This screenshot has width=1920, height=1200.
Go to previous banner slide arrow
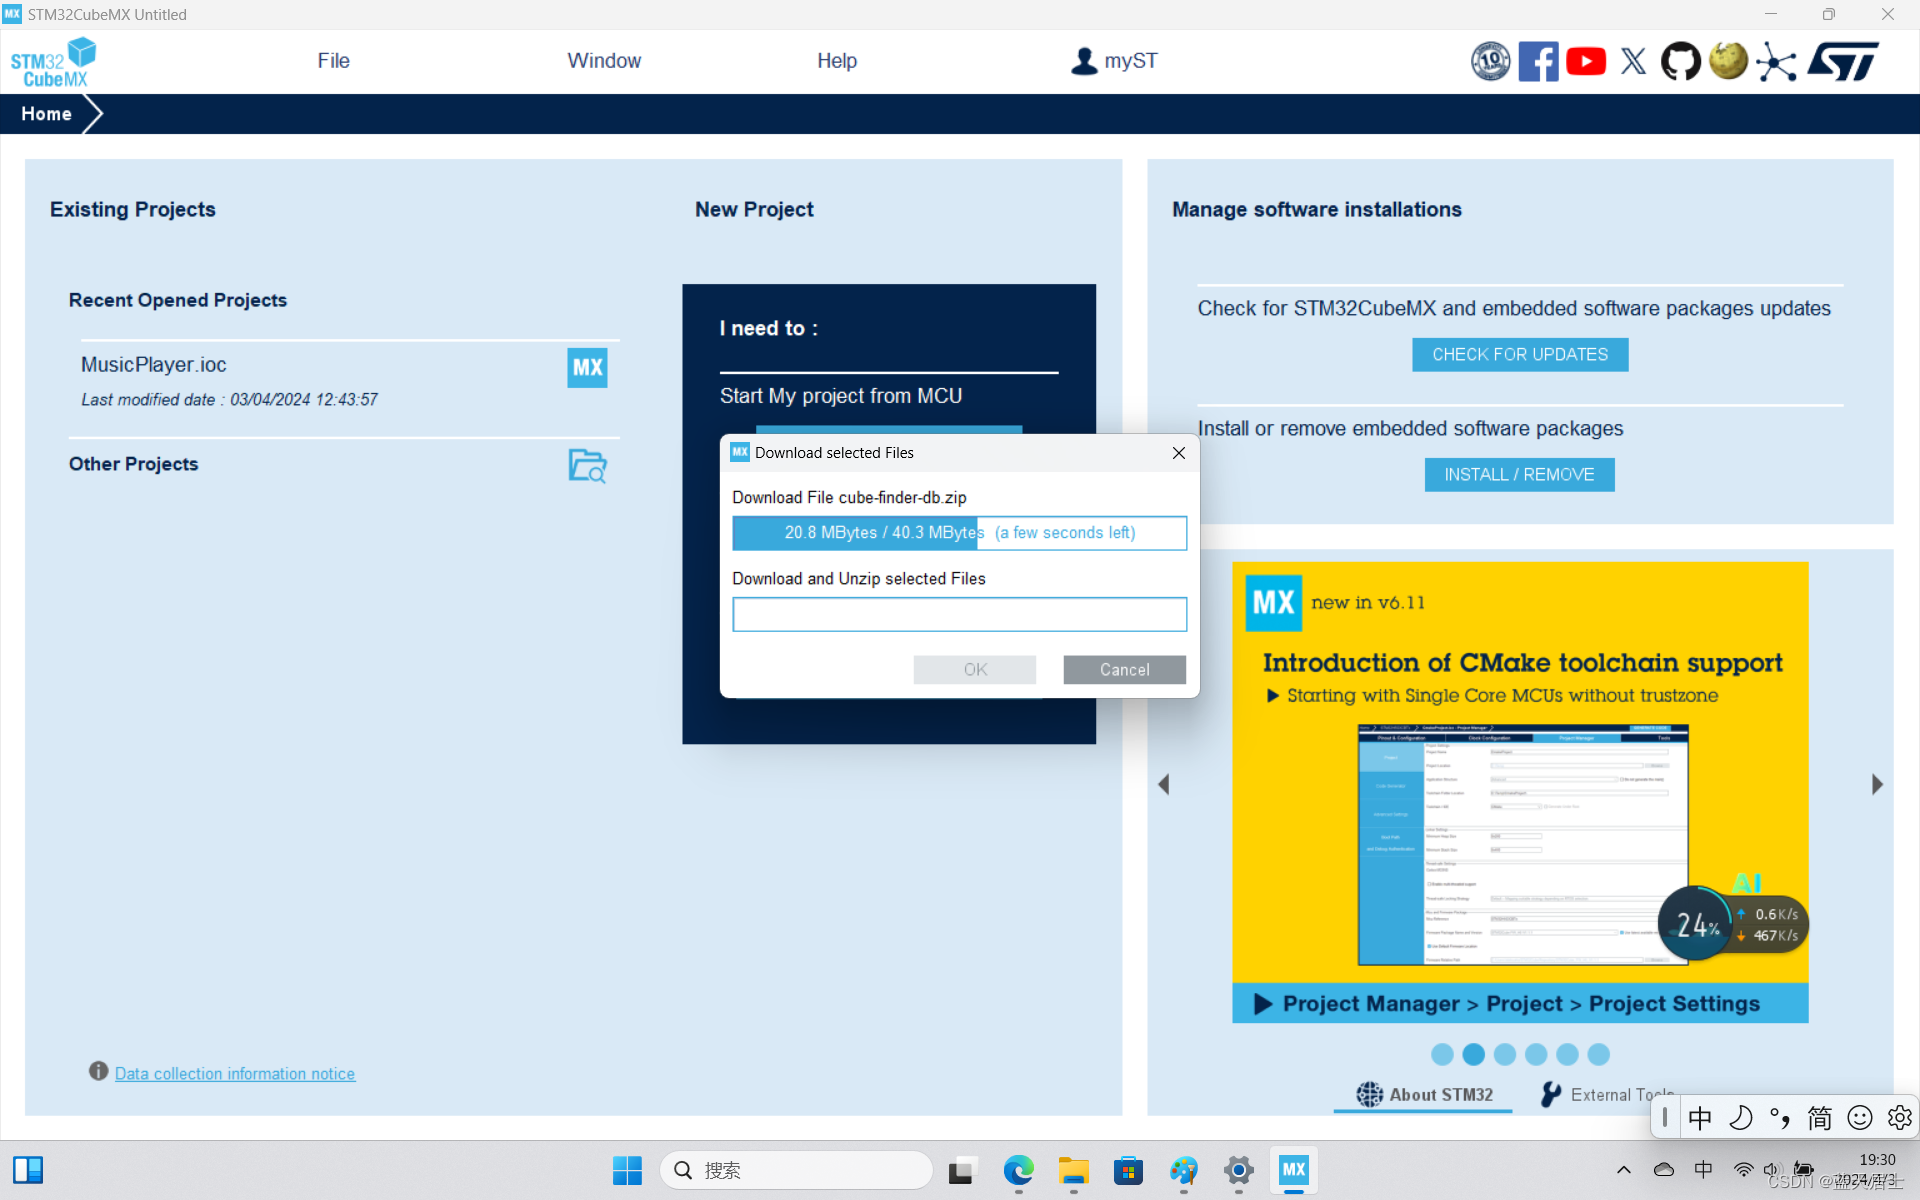[x=1163, y=785]
